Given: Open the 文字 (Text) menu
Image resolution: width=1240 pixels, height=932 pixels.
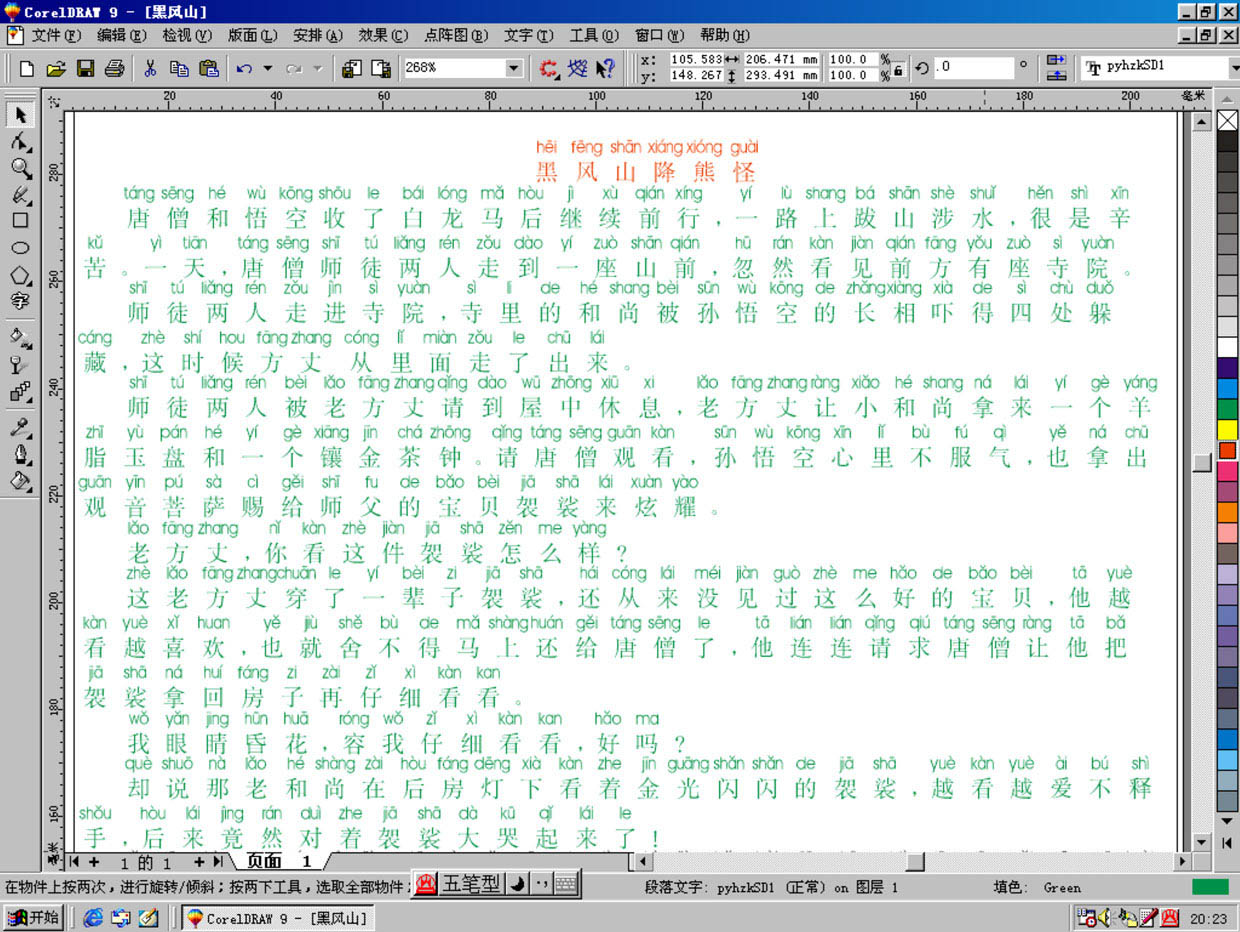Looking at the screenshot, I should (x=528, y=35).
